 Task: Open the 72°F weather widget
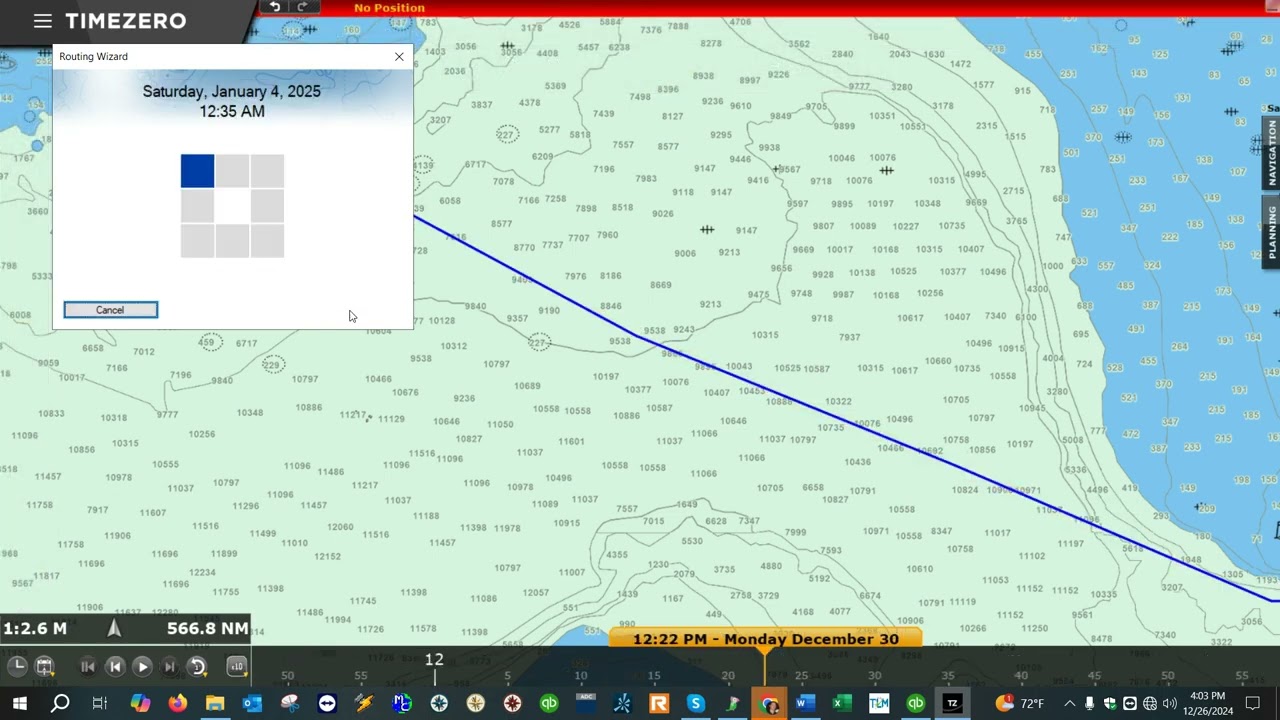[x=1020, y=704]
